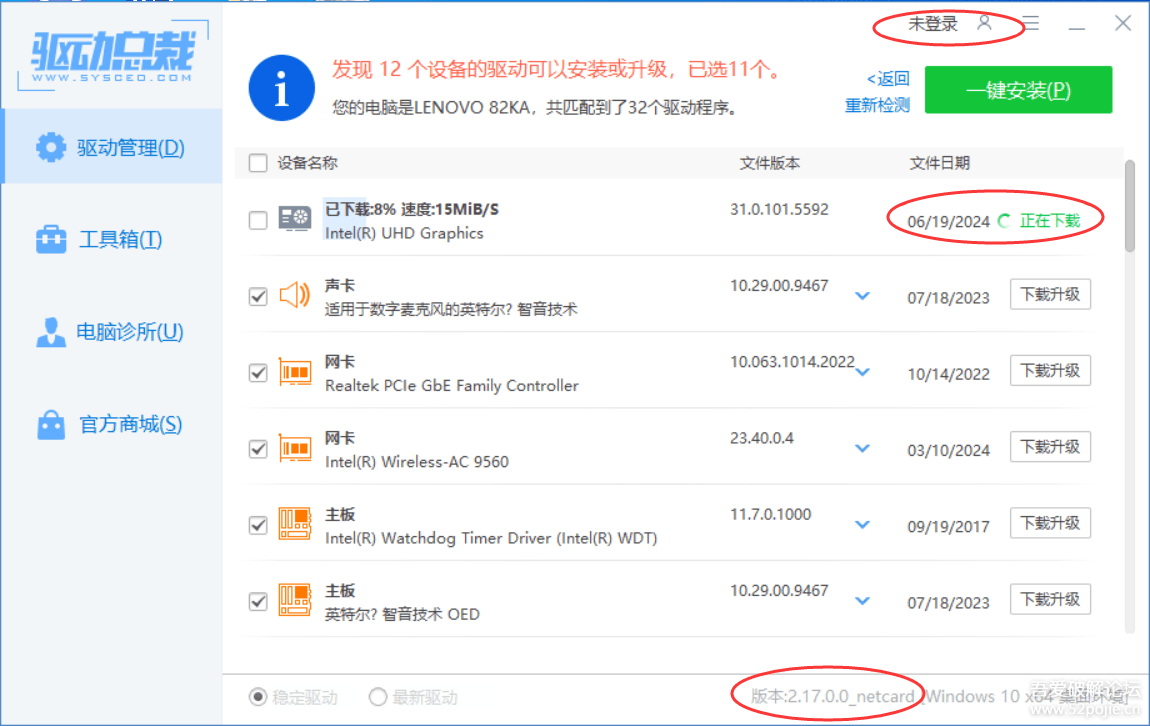Expand version dropdown for 声卡 driver
The width and height of the screenshot is (1150, 726).
point(862,296)
